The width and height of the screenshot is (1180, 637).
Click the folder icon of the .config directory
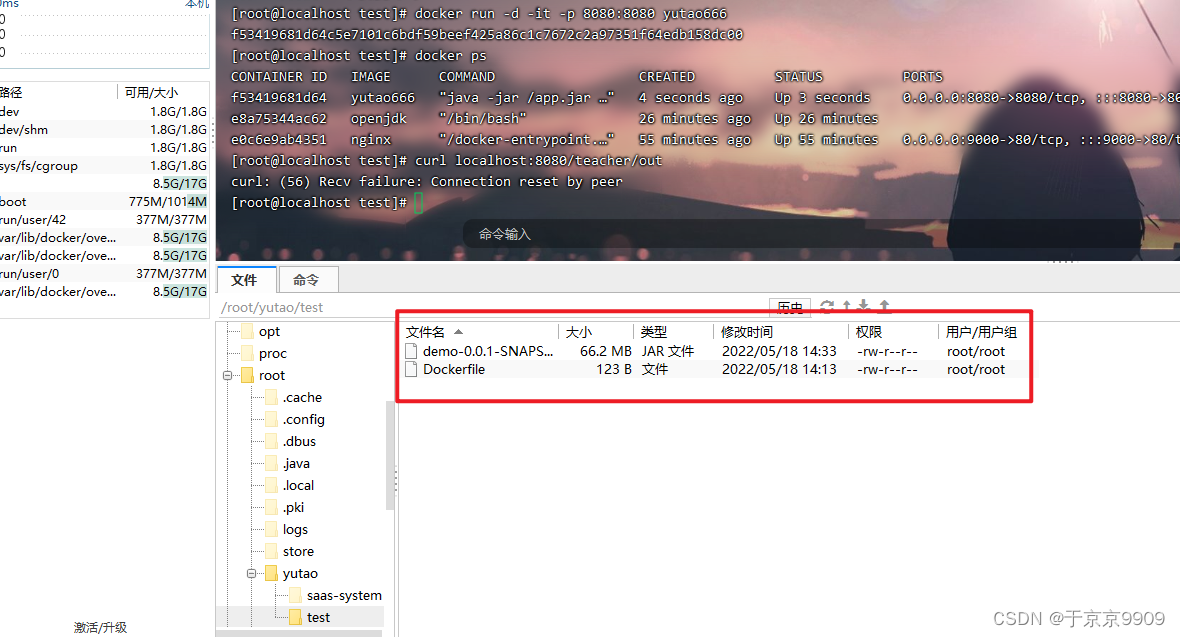[x=272, y=419]
